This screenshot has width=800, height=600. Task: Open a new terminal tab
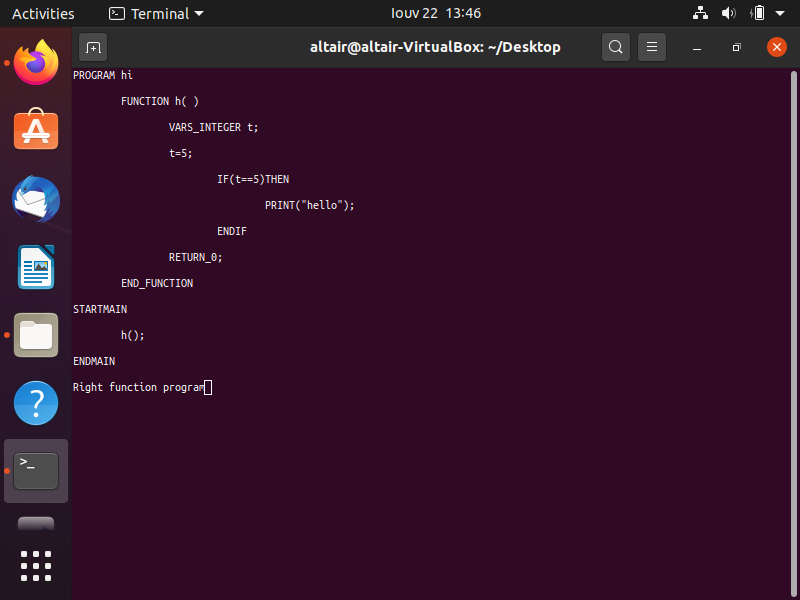[93, 47]
